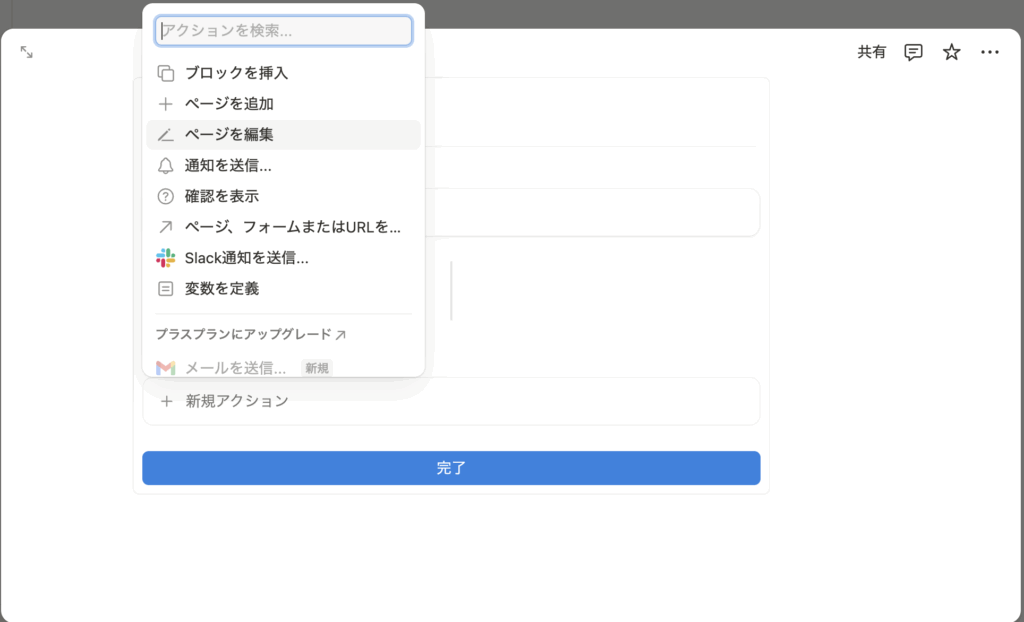This screenshot has width=1024, height=622.
Task: Select ブロックを挿入 from the action list
Action: point(236,73)
